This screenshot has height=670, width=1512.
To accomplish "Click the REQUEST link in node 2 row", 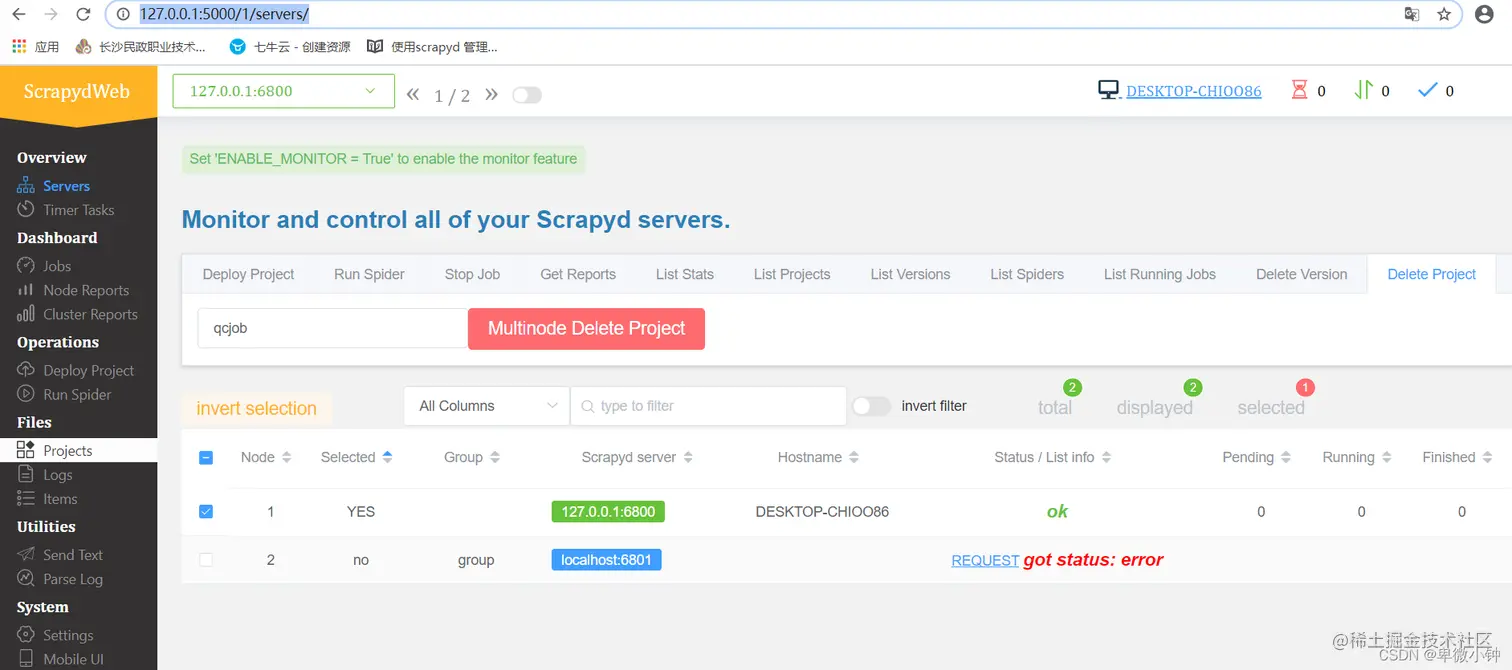I will (x=985, y=560).
